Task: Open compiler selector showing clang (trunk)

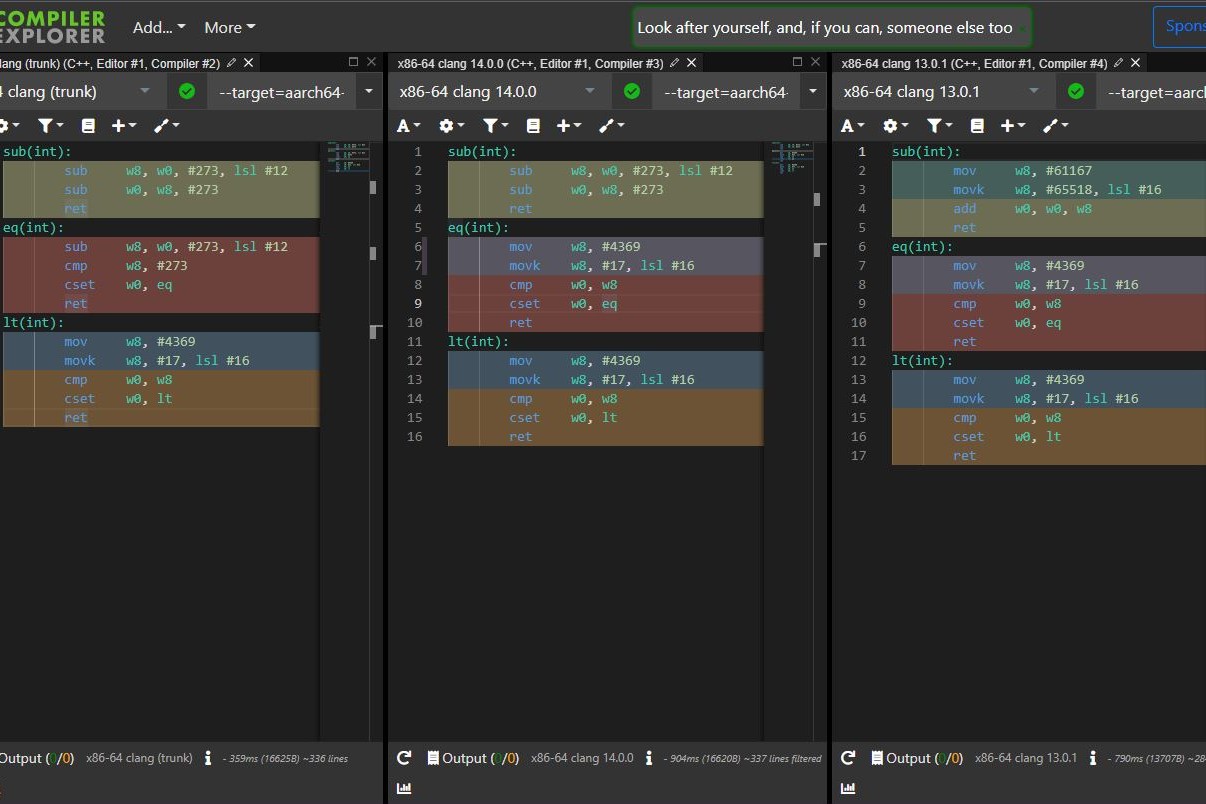Action: pos(83,91)
